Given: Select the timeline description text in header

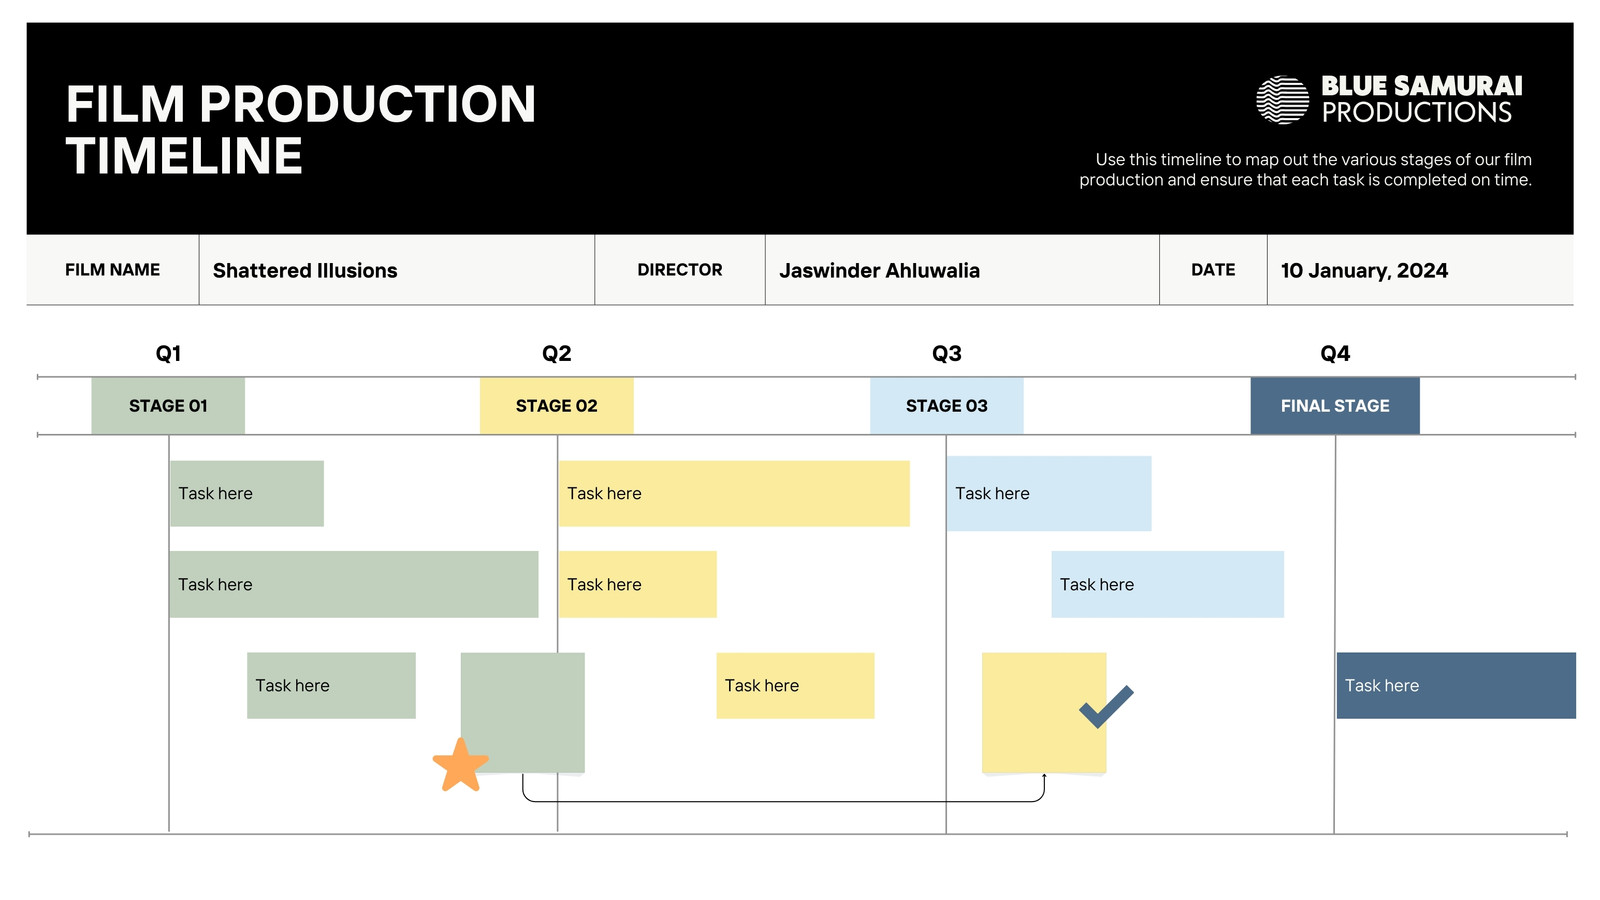Looking at the screenshot, I should 1306,170.
